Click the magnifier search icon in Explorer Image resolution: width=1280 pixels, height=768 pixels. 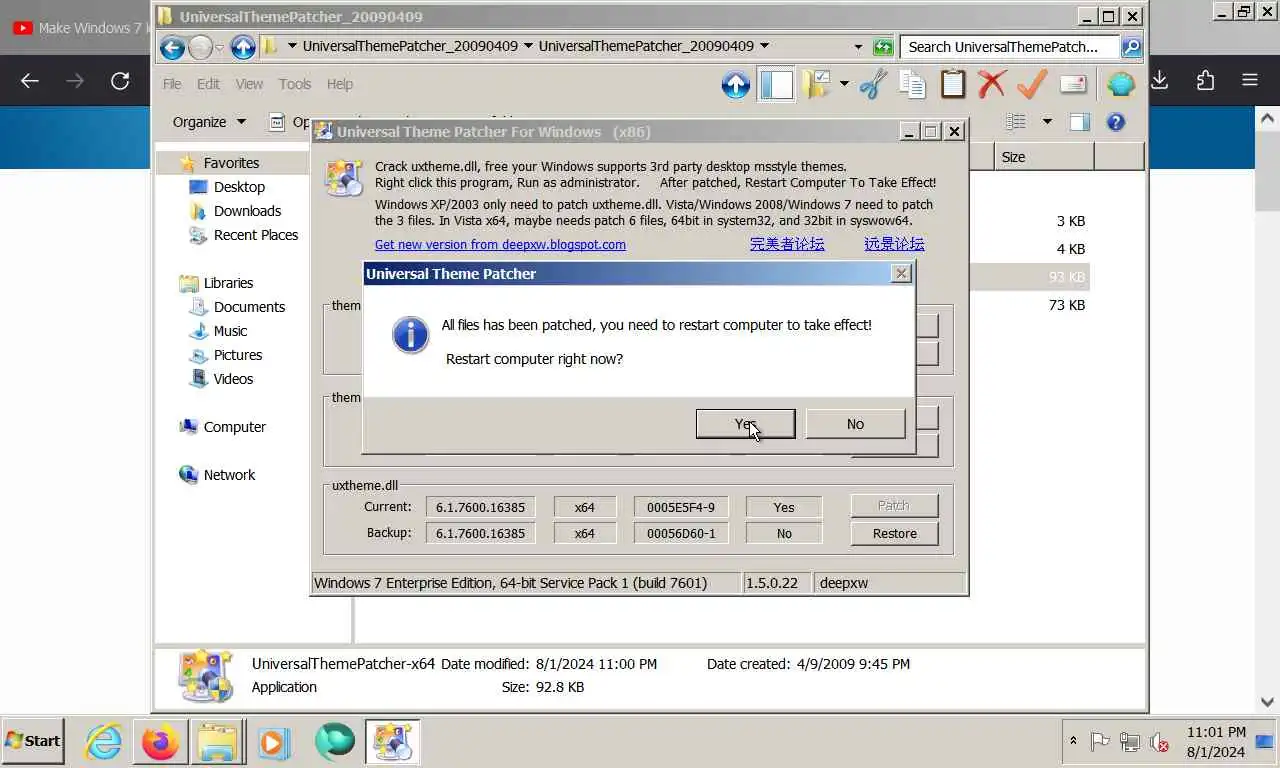click(x=1131, y=47)
